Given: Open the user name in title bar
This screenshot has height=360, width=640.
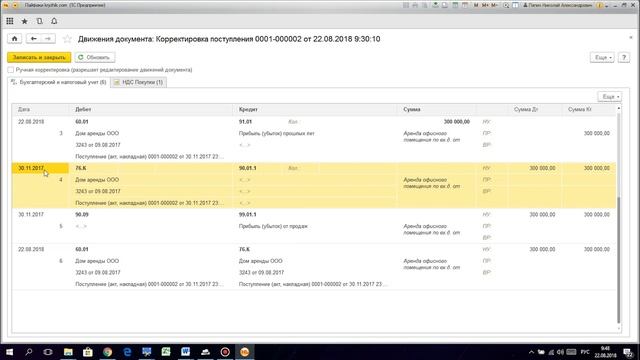Looking at the screenshot, I should pos(558,5).
